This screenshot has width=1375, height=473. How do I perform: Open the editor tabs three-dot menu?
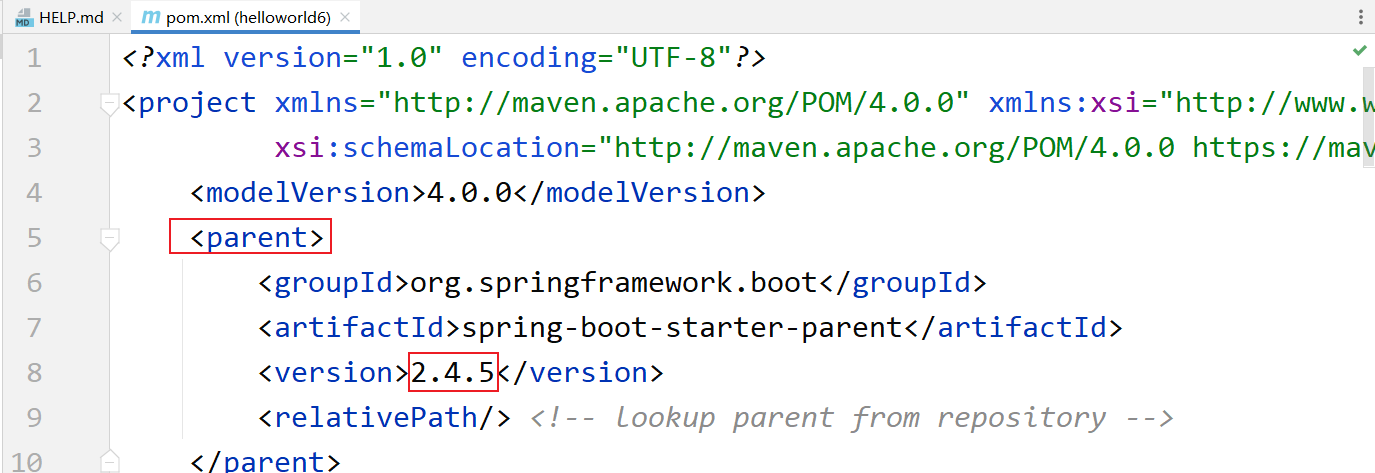coord(1360,18)
